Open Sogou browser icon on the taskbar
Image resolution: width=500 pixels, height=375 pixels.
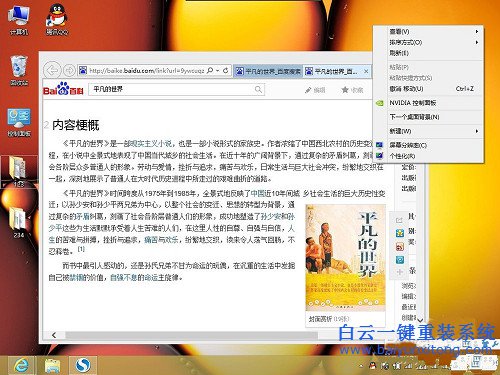(x=83, y=366)
